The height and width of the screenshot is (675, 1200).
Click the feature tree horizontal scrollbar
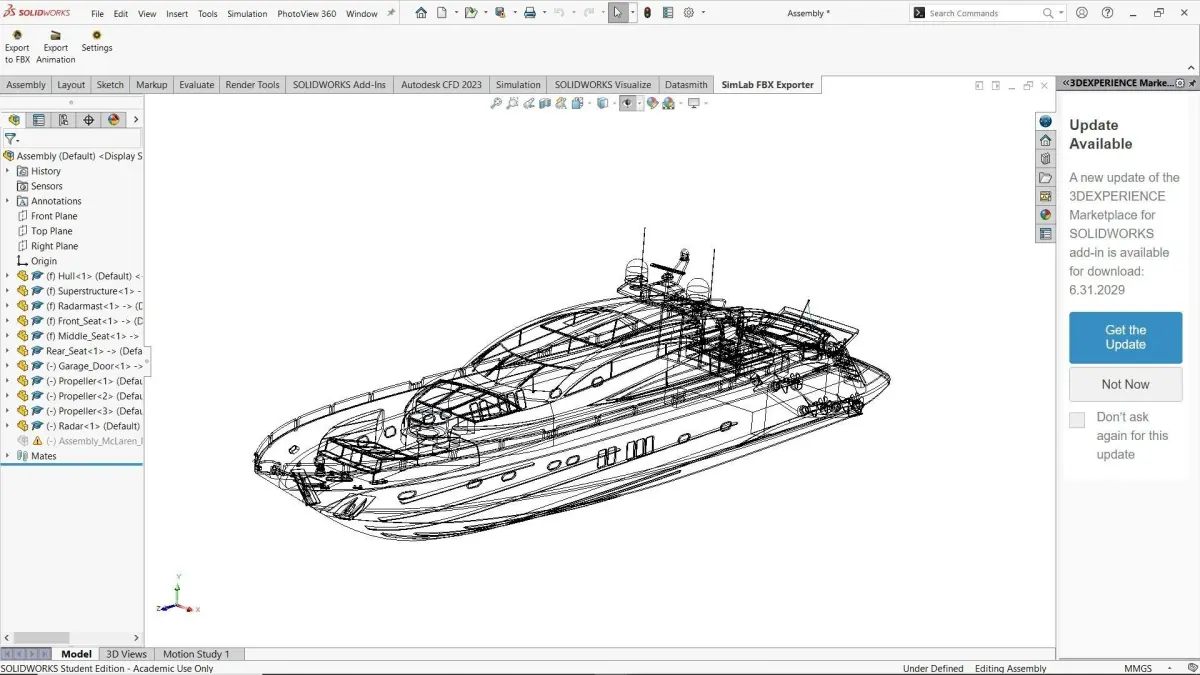pyautogui.click(x=41, y=638)
